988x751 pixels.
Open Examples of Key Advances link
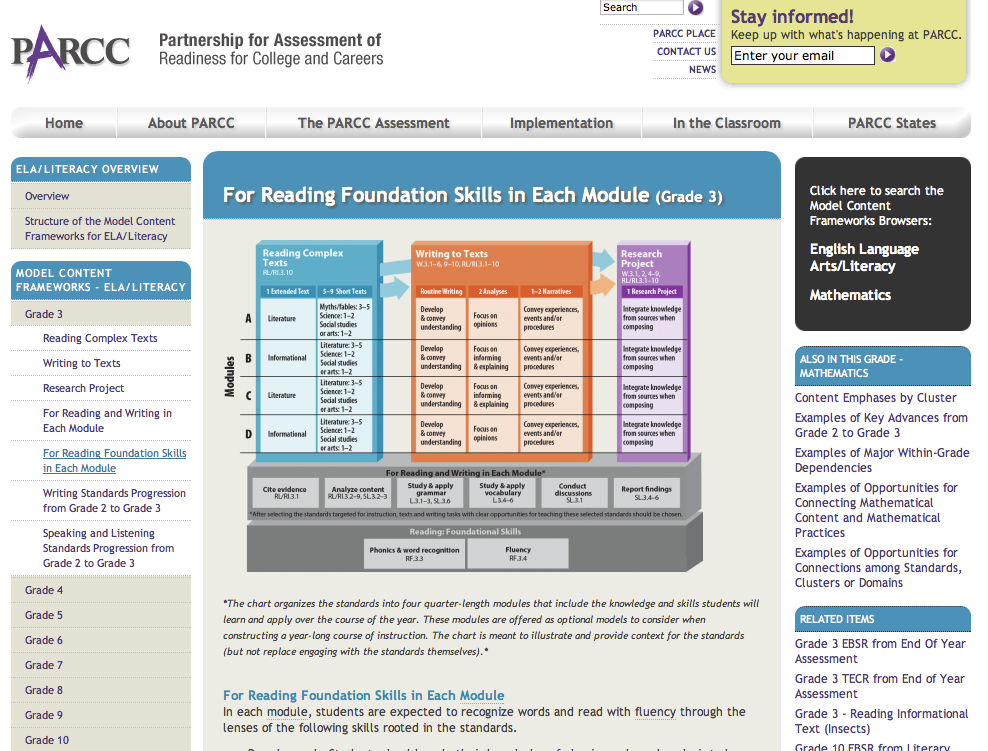point(881,425)
